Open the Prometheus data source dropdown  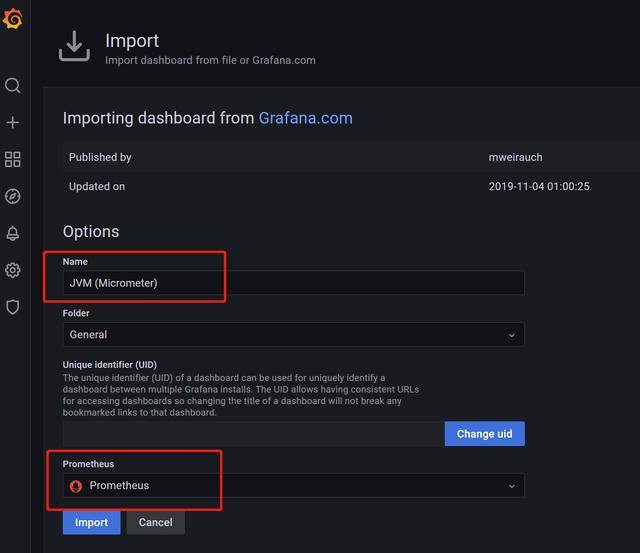click(x=293, y=486)
